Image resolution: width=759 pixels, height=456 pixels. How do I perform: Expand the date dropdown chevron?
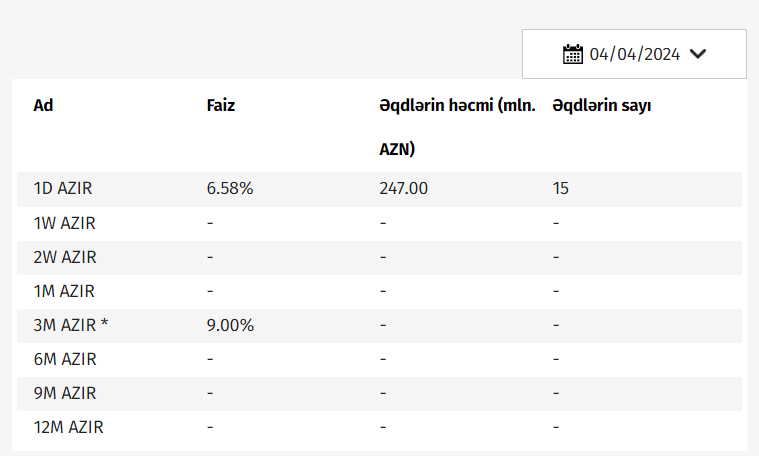[x=698, y=54]
